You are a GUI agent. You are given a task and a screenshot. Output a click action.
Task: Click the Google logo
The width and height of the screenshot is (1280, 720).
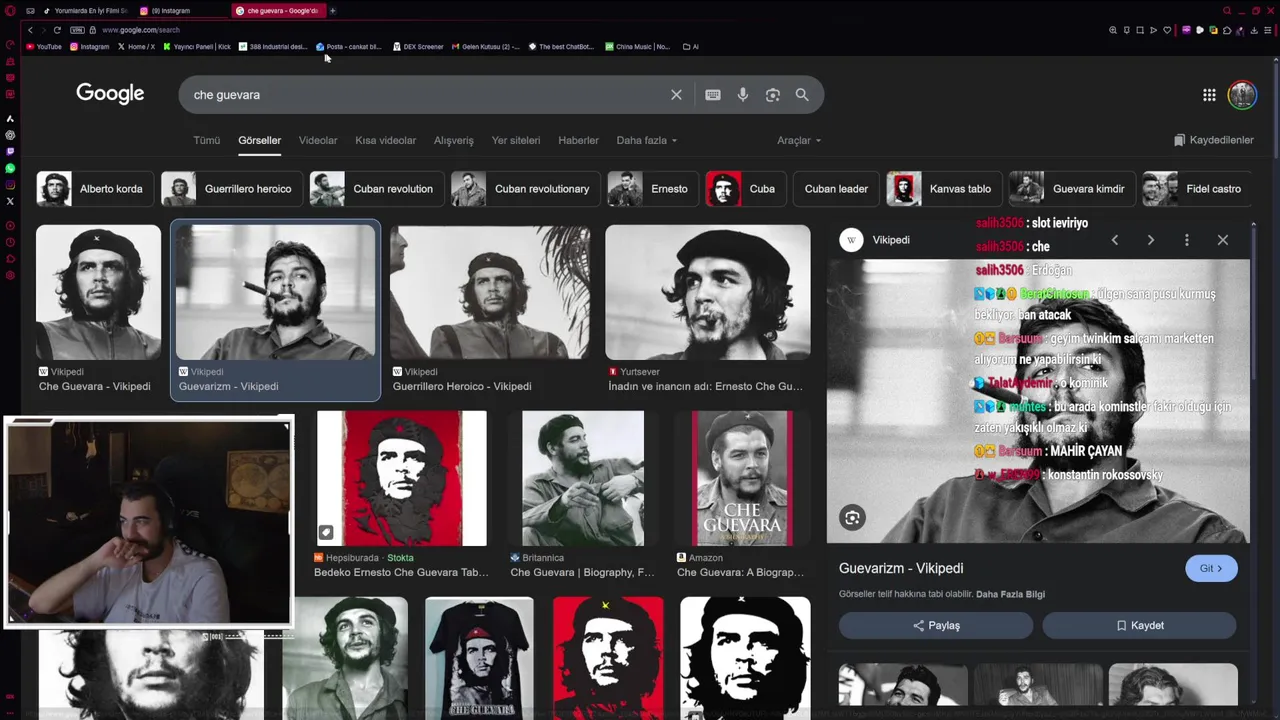pos(110,94)
